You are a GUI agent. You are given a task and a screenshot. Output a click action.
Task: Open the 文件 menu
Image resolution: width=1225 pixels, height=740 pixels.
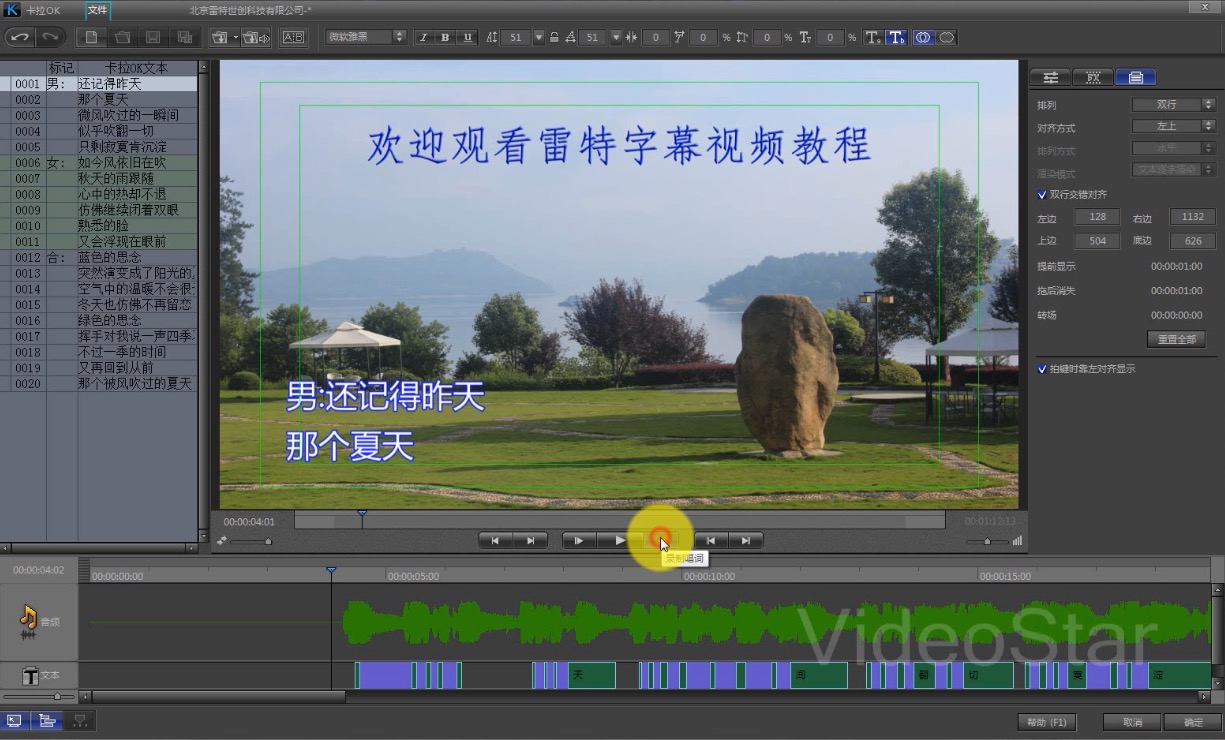click(97, 10)
